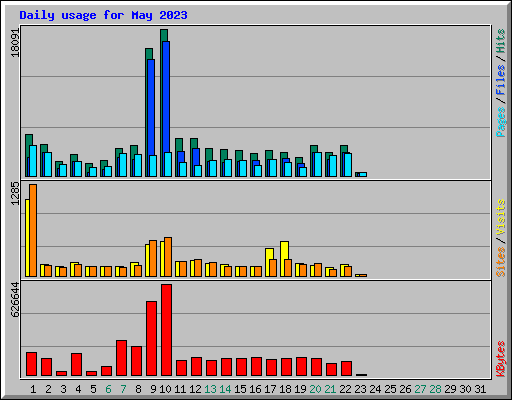Click day 31 on the x-axis
This screenshot has height=400, width=512.
pyautogui.click(x=480, y=389)
